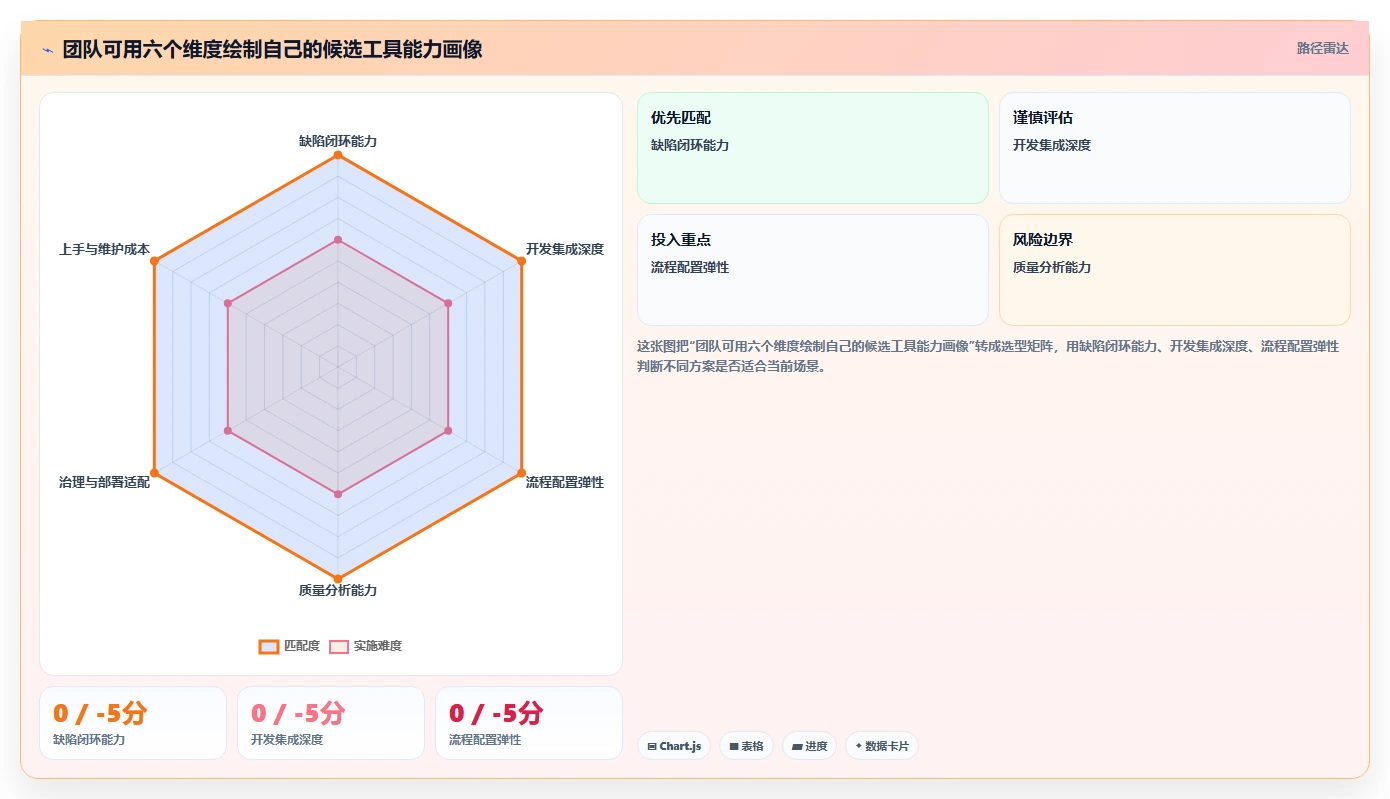The width and height of the screenshot is (1390, 799).
Task: Click the orange point at 上手与维护成本 vertex
Action: pos(154,261)
